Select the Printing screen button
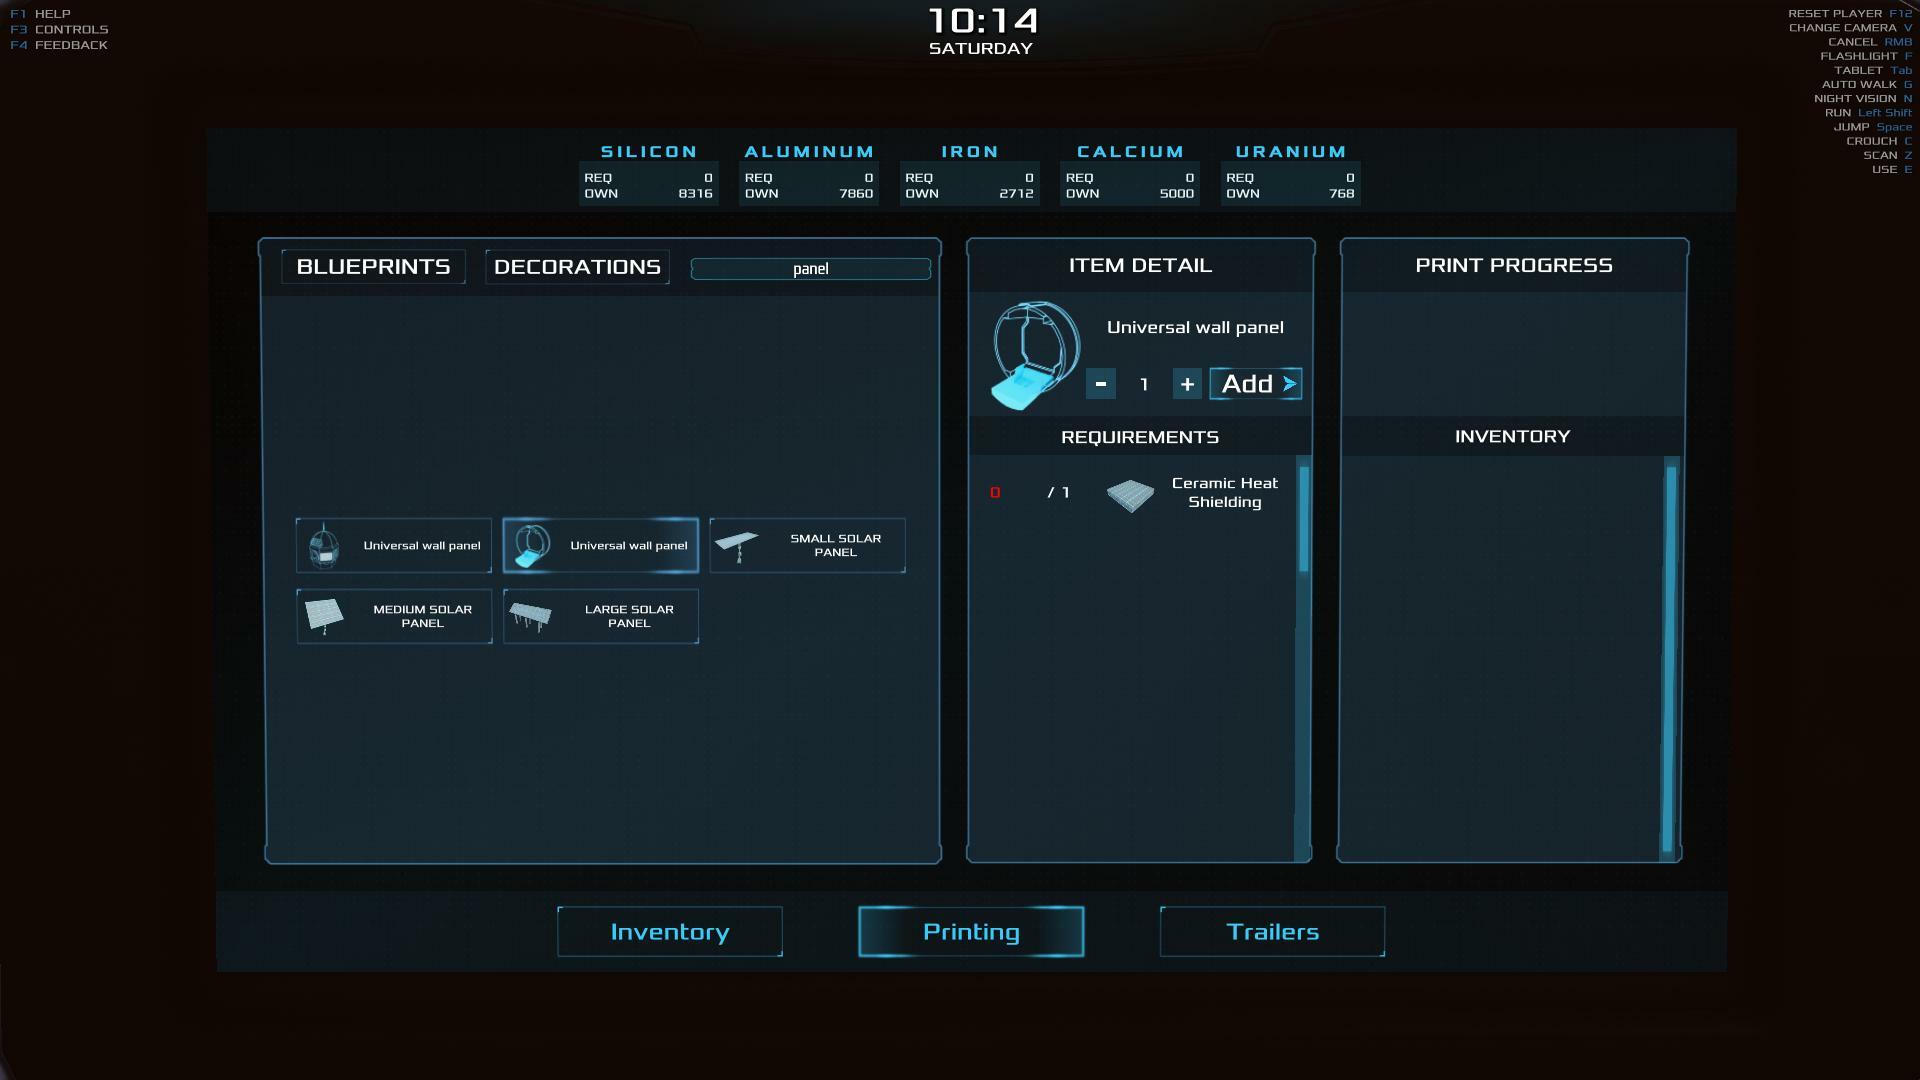 tap(970, 931)
